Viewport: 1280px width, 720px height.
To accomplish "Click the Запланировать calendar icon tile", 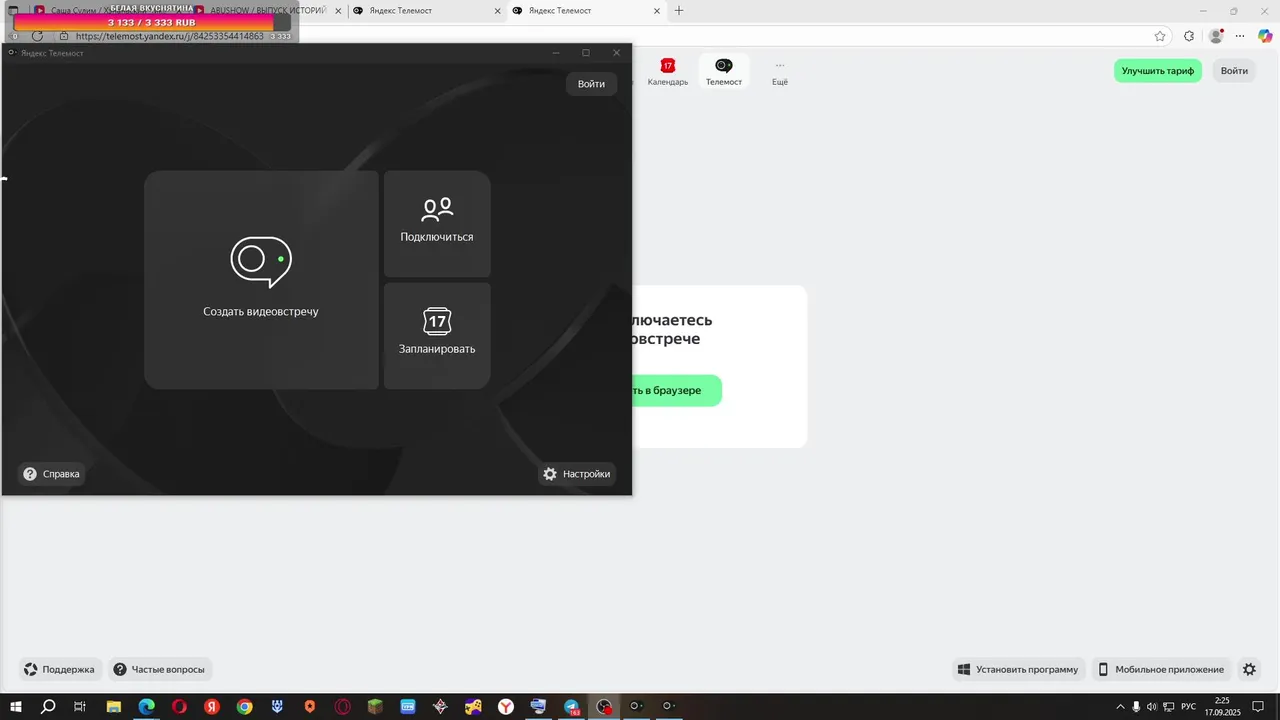I will (x=437, y=335).
